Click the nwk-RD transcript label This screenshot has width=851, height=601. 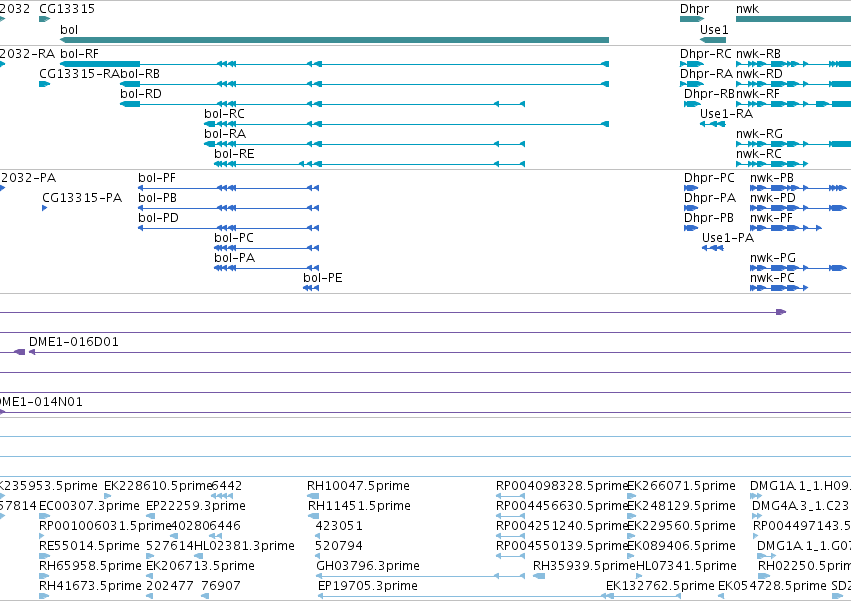[759, 74]
